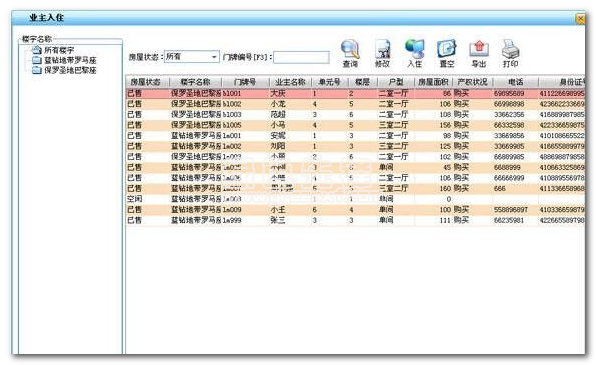The height and width of the screenshot is (365, 596).
Task: Click 产权状况 column header
Action: [472, 82]
